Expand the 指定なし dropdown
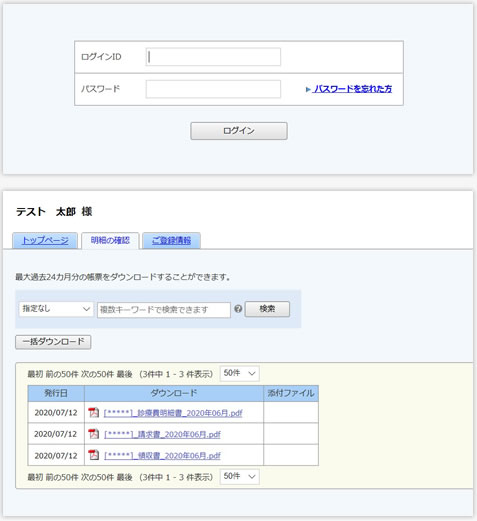This screenshot has height=521, width=477. 56,309
